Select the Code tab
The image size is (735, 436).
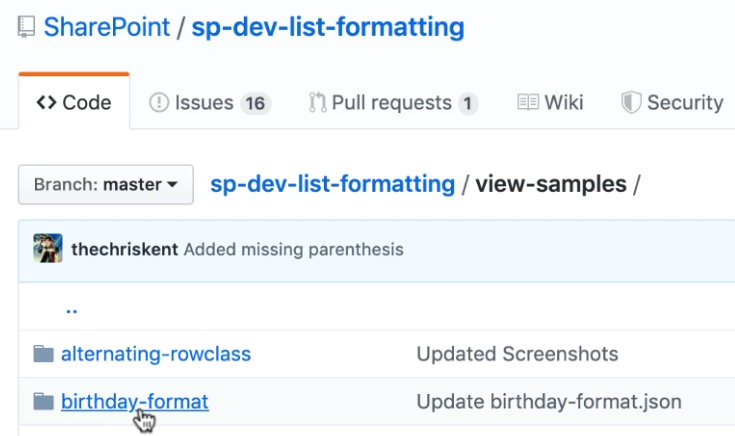coord(74,102)
